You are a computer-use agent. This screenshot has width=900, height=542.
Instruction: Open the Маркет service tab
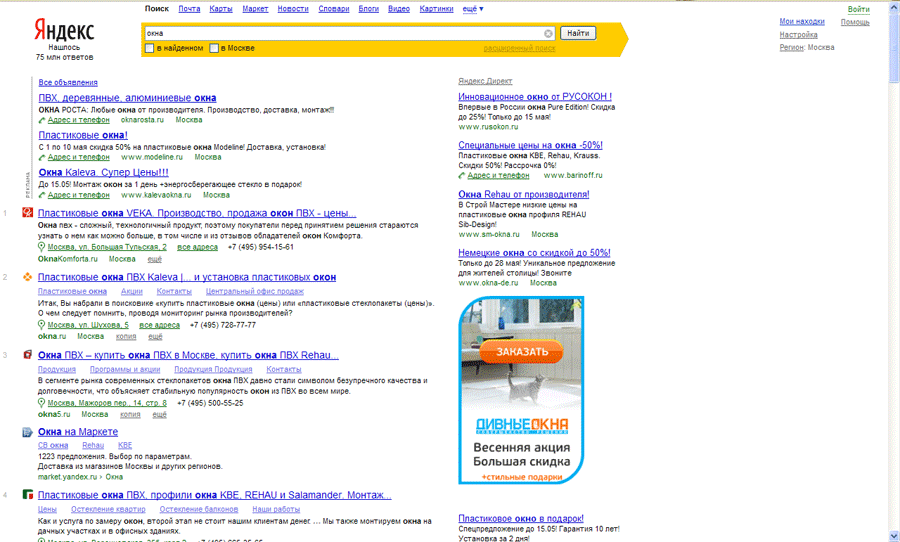[x=255, y=9]
